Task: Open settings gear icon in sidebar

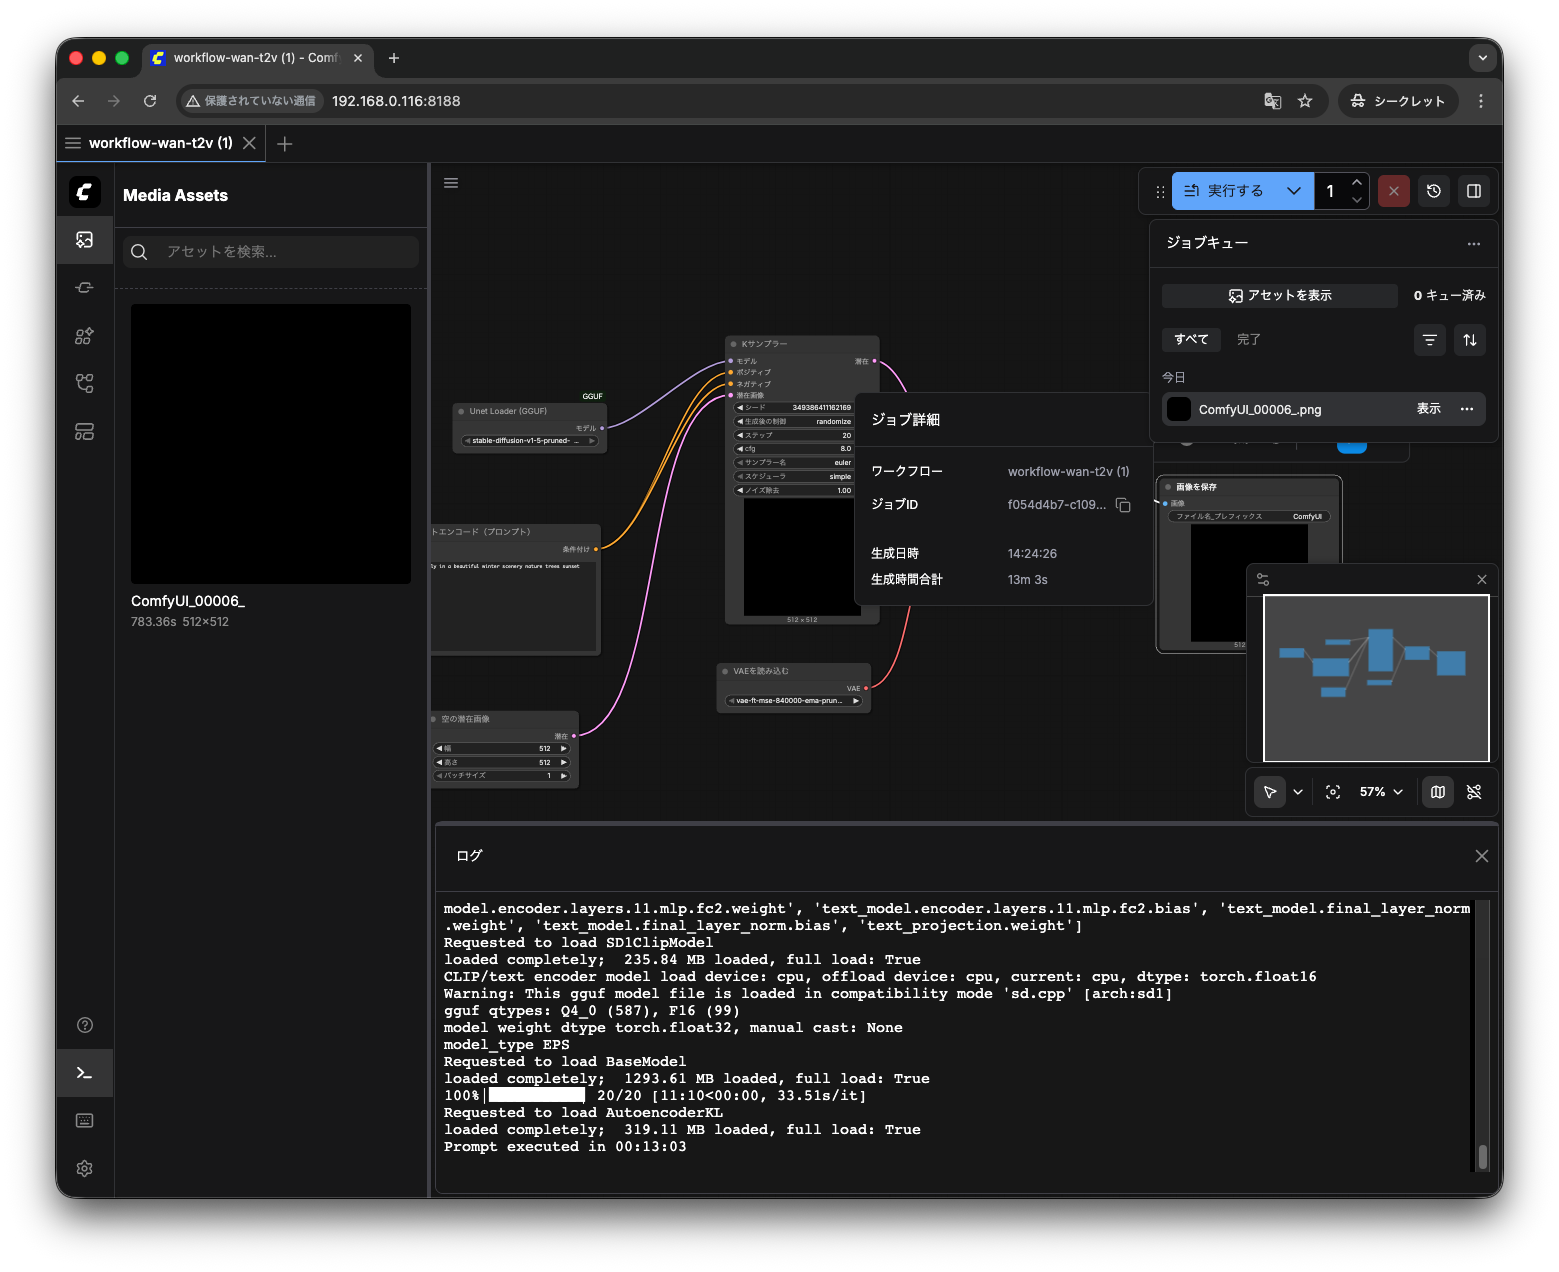Action: click(85, 1168)
